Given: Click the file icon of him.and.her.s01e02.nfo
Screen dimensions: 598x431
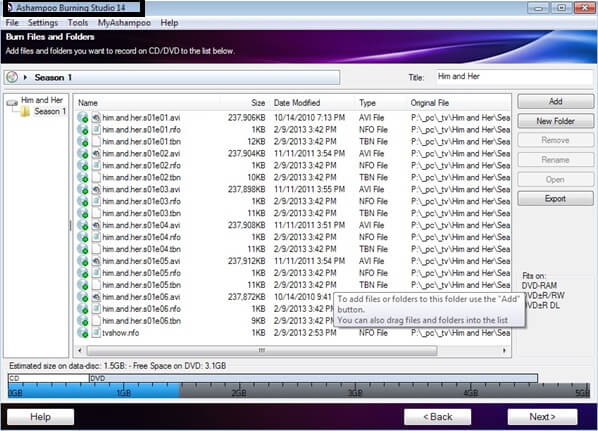Looking at the screenshot, I should tap(96, 165).
